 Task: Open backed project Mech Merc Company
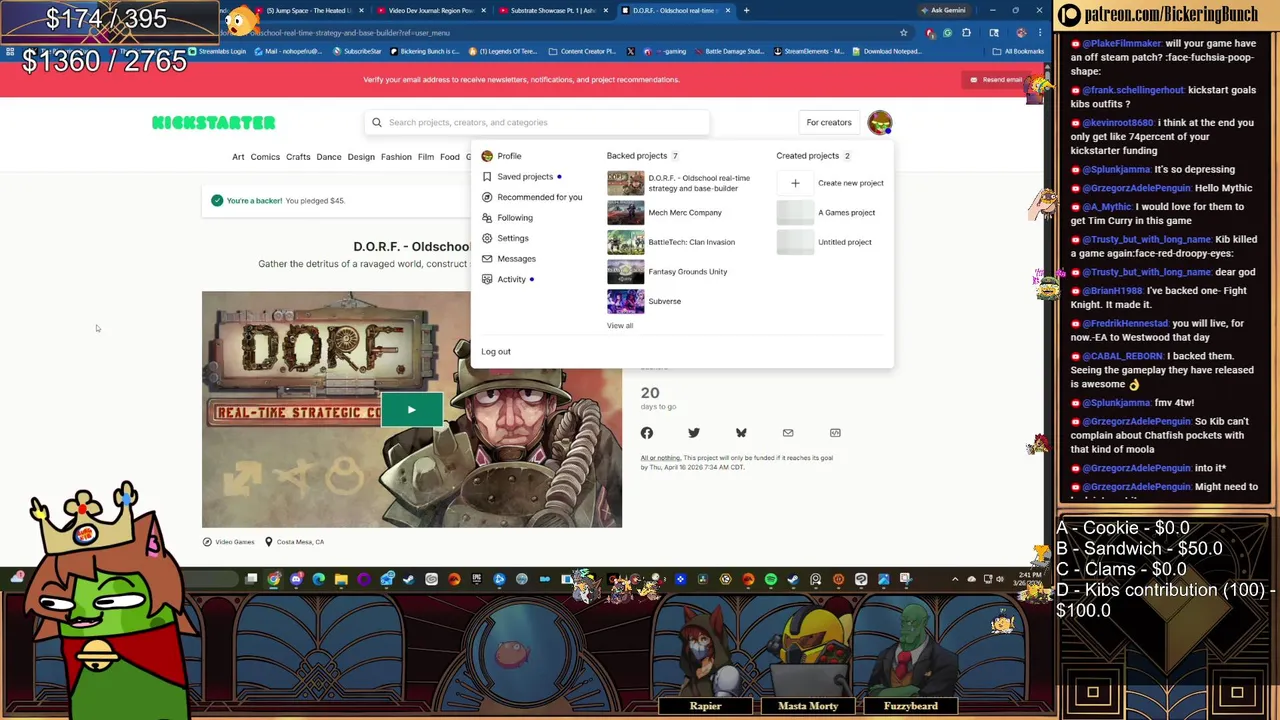pyautogui.click(x=665, y=212)
